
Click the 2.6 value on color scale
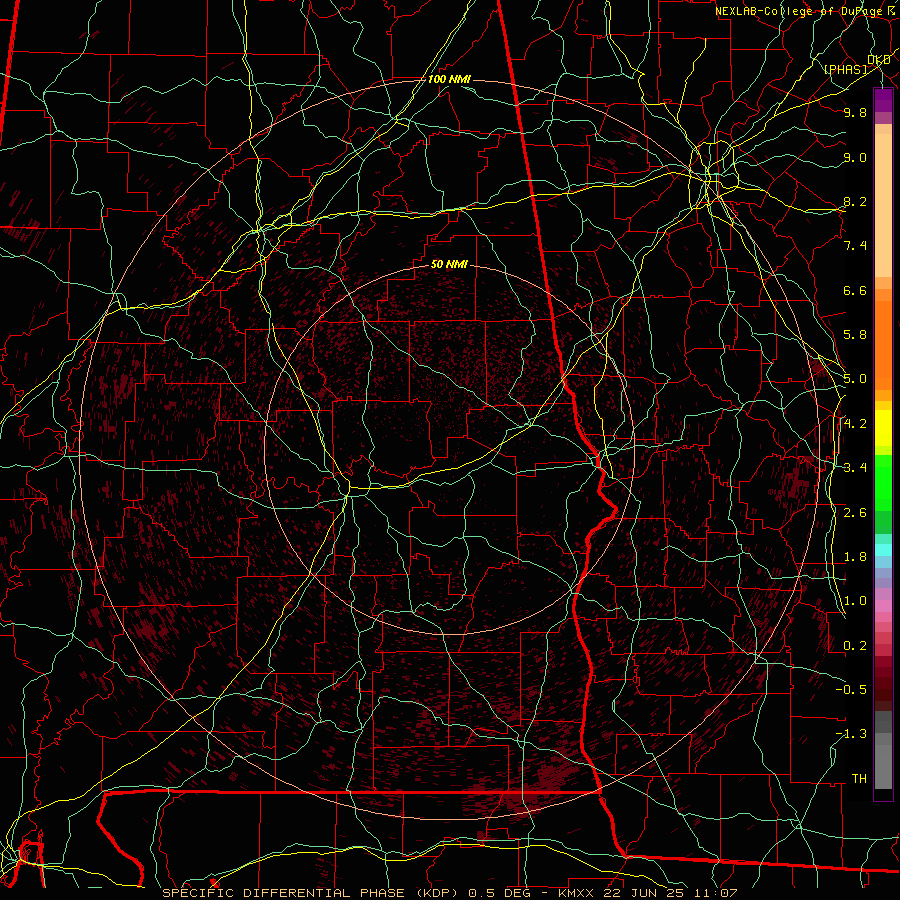pos(855,513)
